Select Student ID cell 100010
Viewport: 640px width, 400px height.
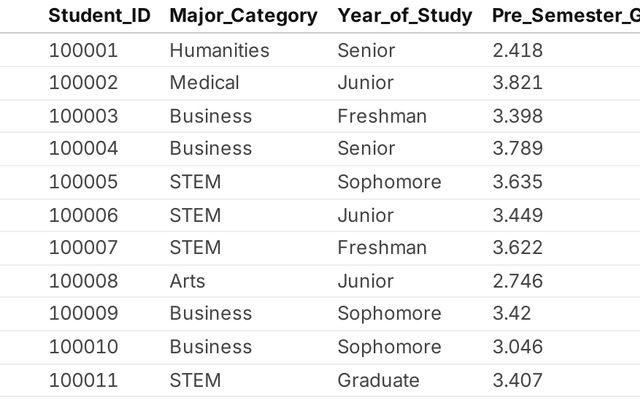coord(83,347)
